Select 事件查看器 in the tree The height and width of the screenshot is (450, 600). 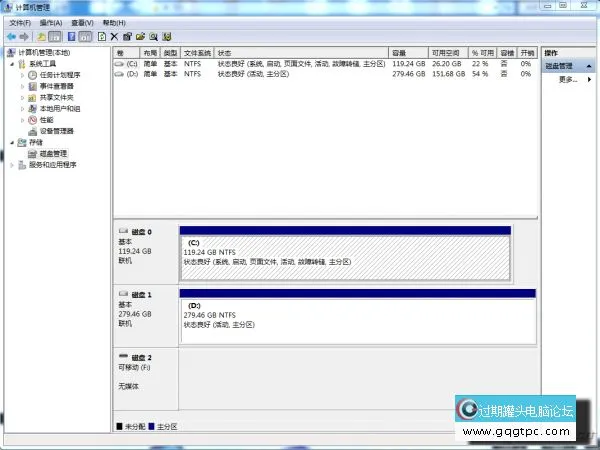pos(57,86)
